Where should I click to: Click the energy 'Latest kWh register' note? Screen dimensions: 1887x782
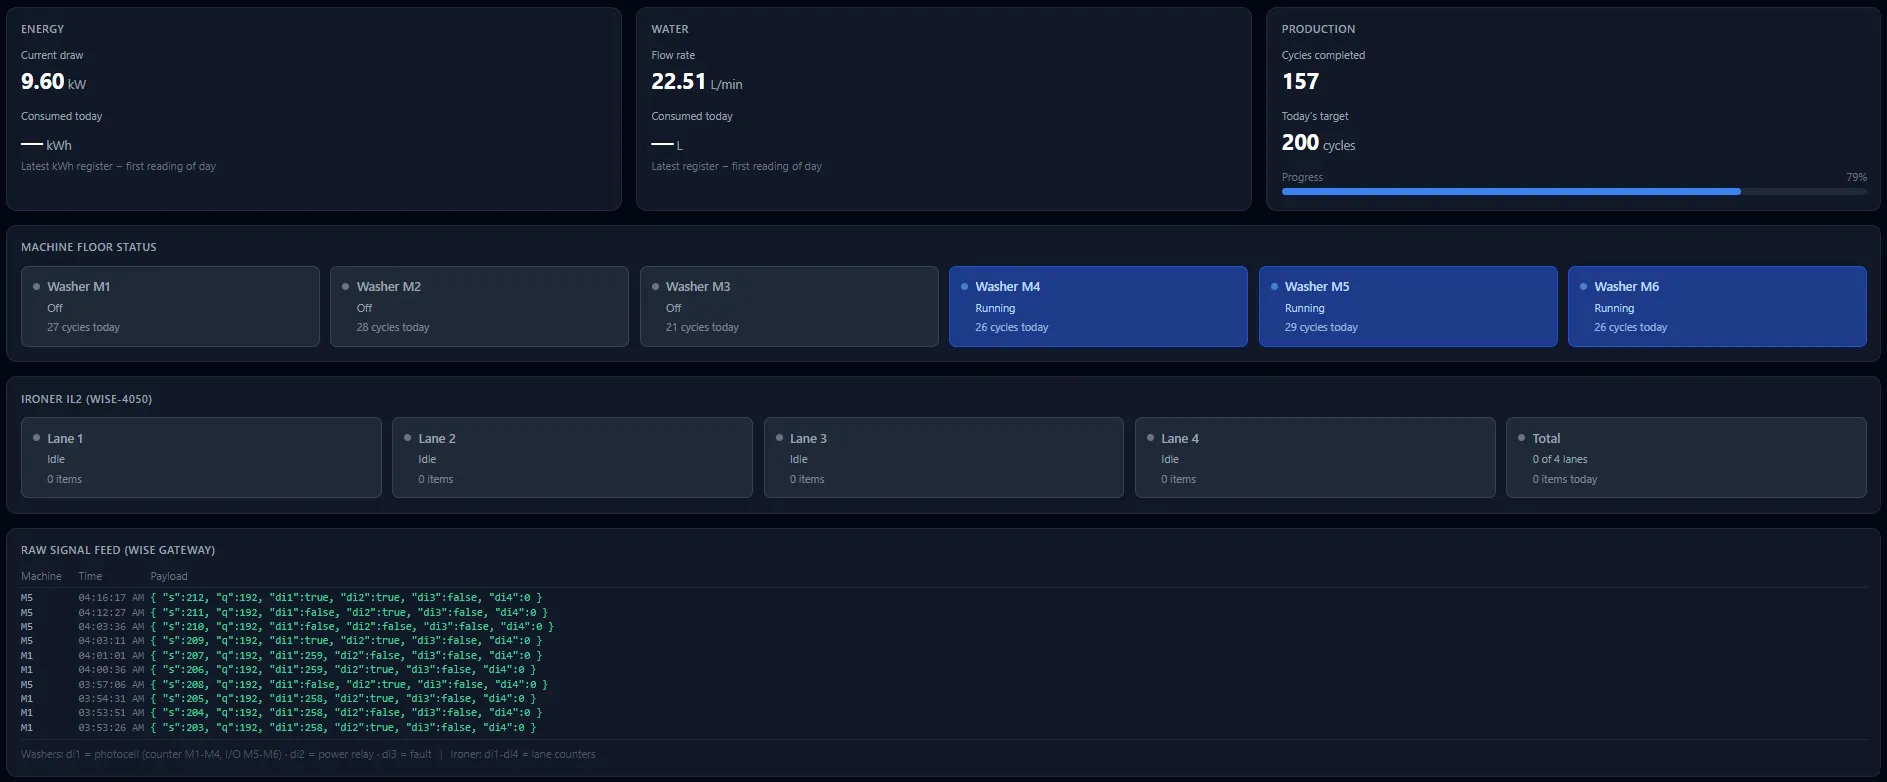point(118,167)
